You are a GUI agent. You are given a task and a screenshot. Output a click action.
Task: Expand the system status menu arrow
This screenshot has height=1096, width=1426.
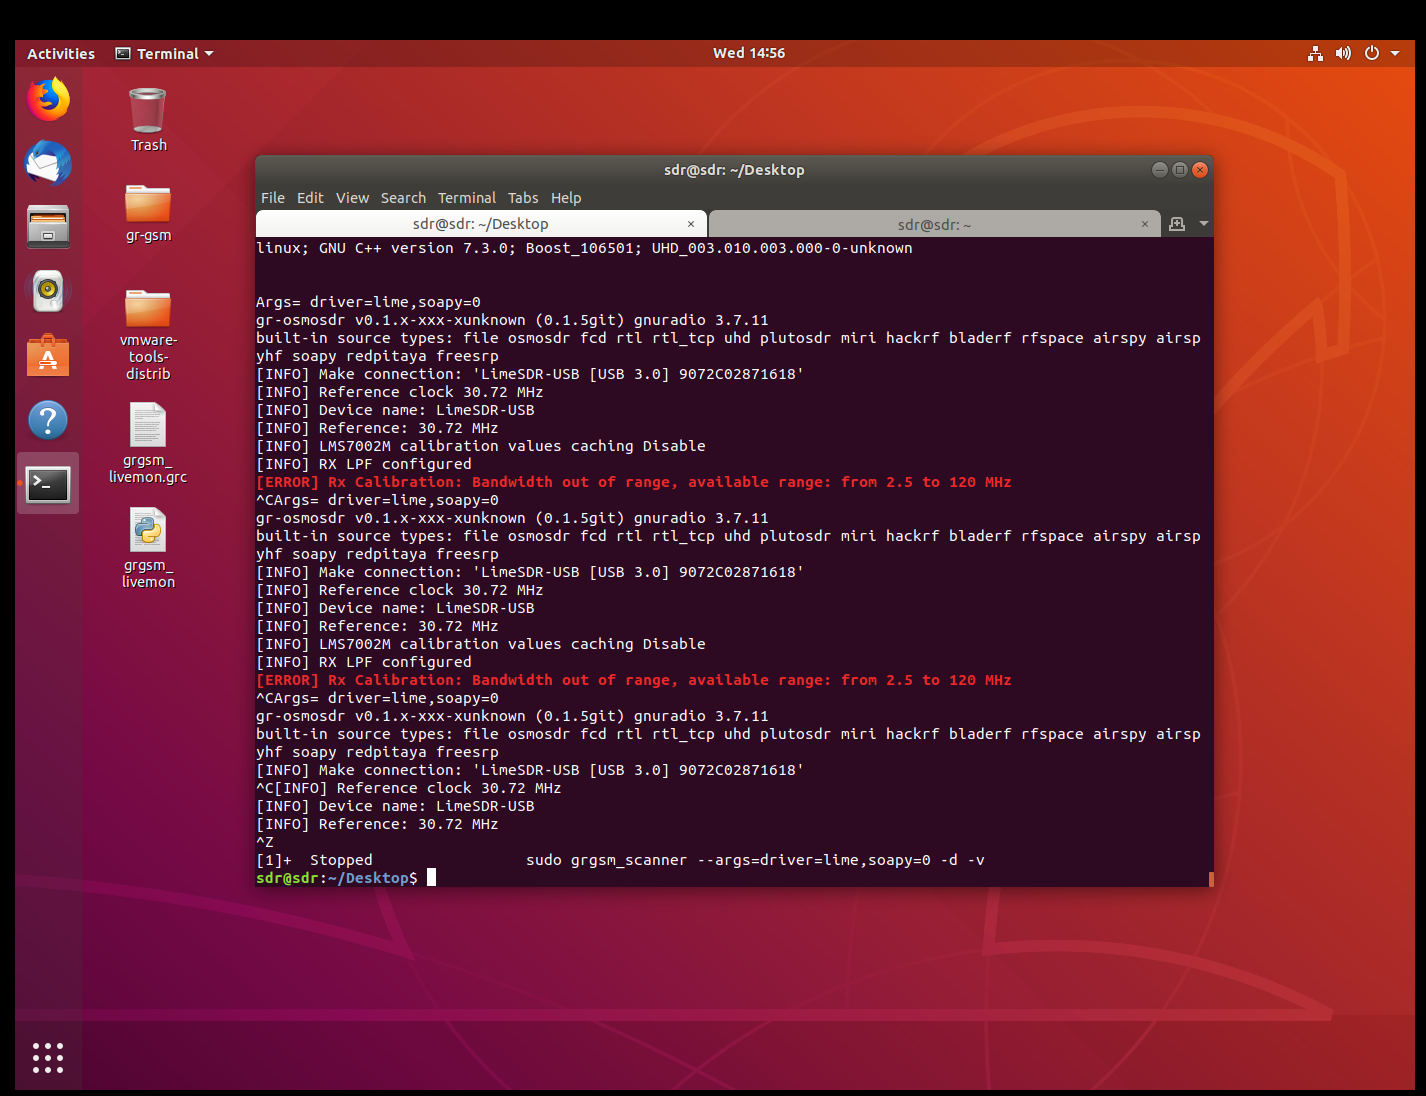tap(1395, 54)
